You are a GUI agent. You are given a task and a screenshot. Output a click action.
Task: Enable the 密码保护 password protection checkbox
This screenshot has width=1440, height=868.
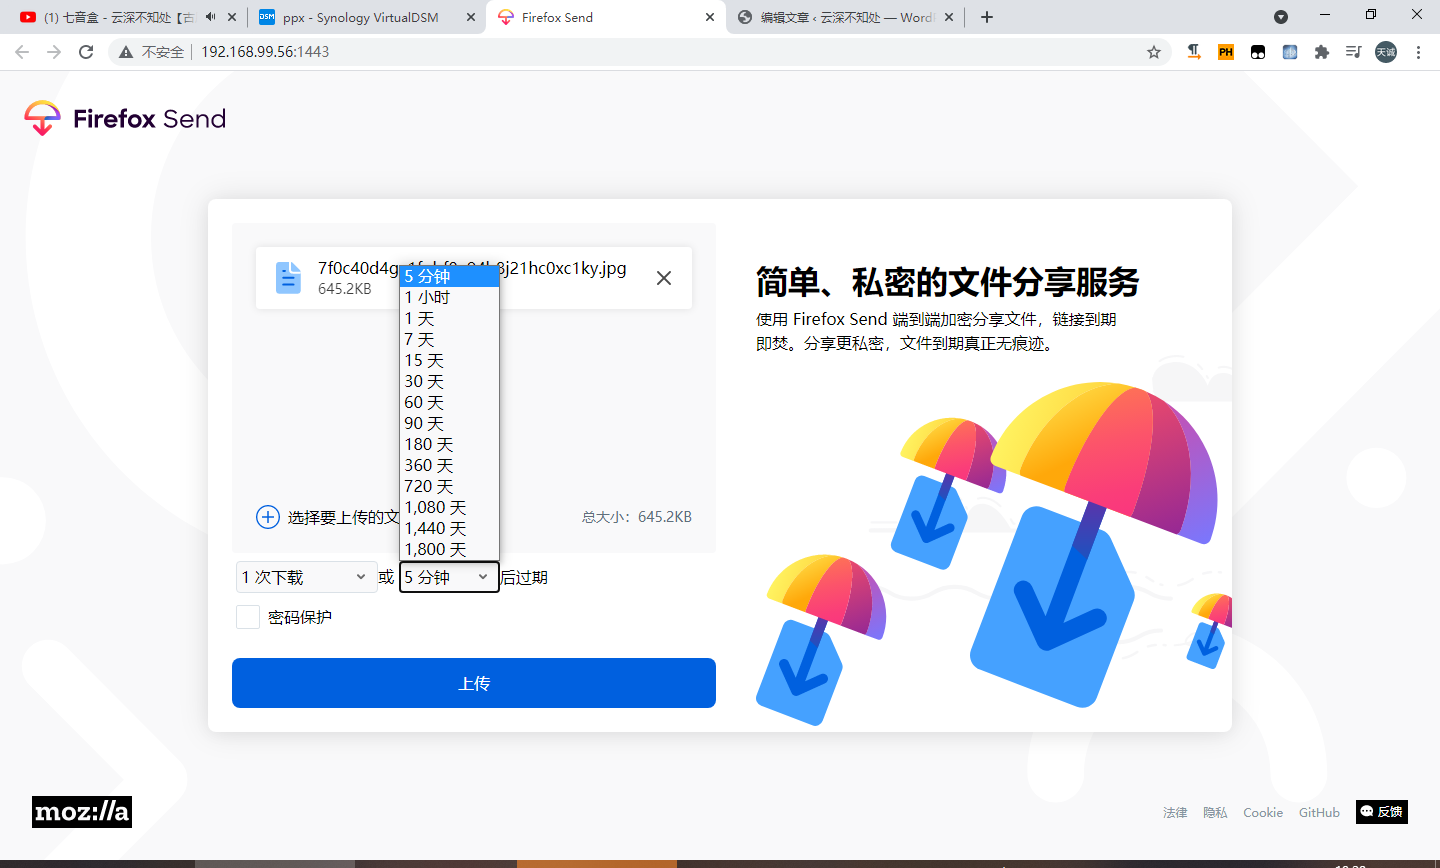[247, 616]
